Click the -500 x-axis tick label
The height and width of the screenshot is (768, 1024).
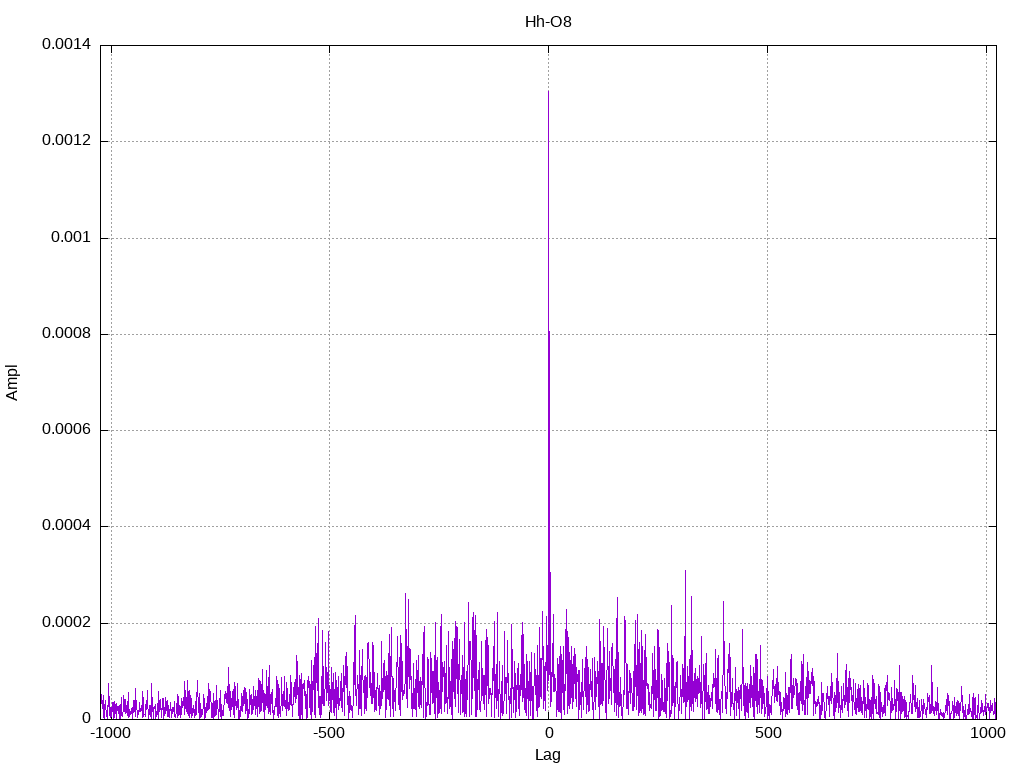(x=329, y=733)
